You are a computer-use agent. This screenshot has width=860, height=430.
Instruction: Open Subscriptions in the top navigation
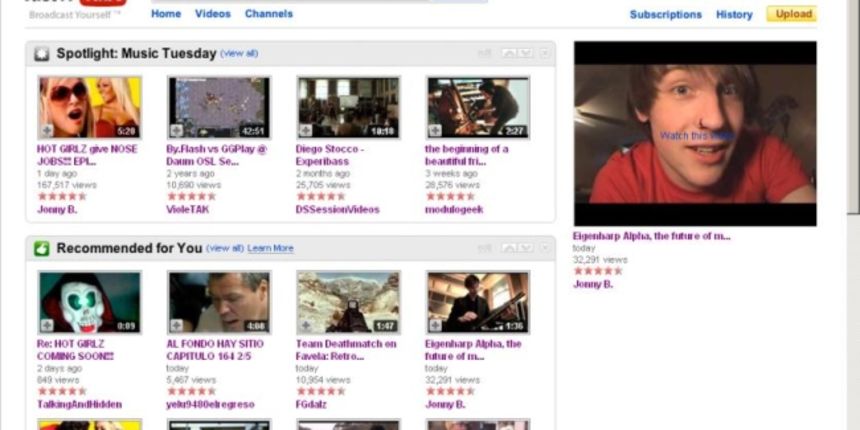coord(666,15)
